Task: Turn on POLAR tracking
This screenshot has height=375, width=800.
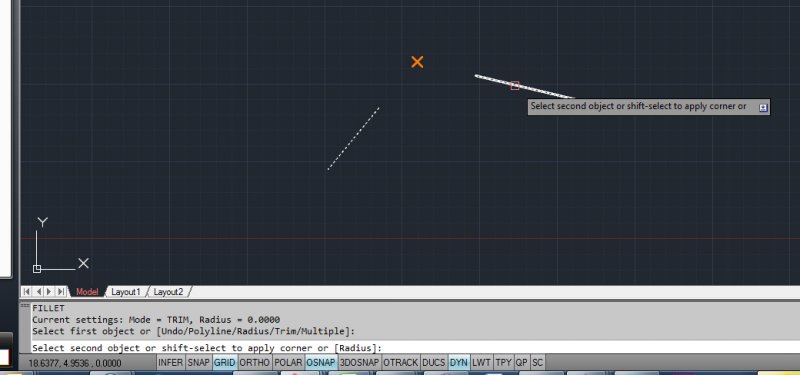Action: point(288,363)
